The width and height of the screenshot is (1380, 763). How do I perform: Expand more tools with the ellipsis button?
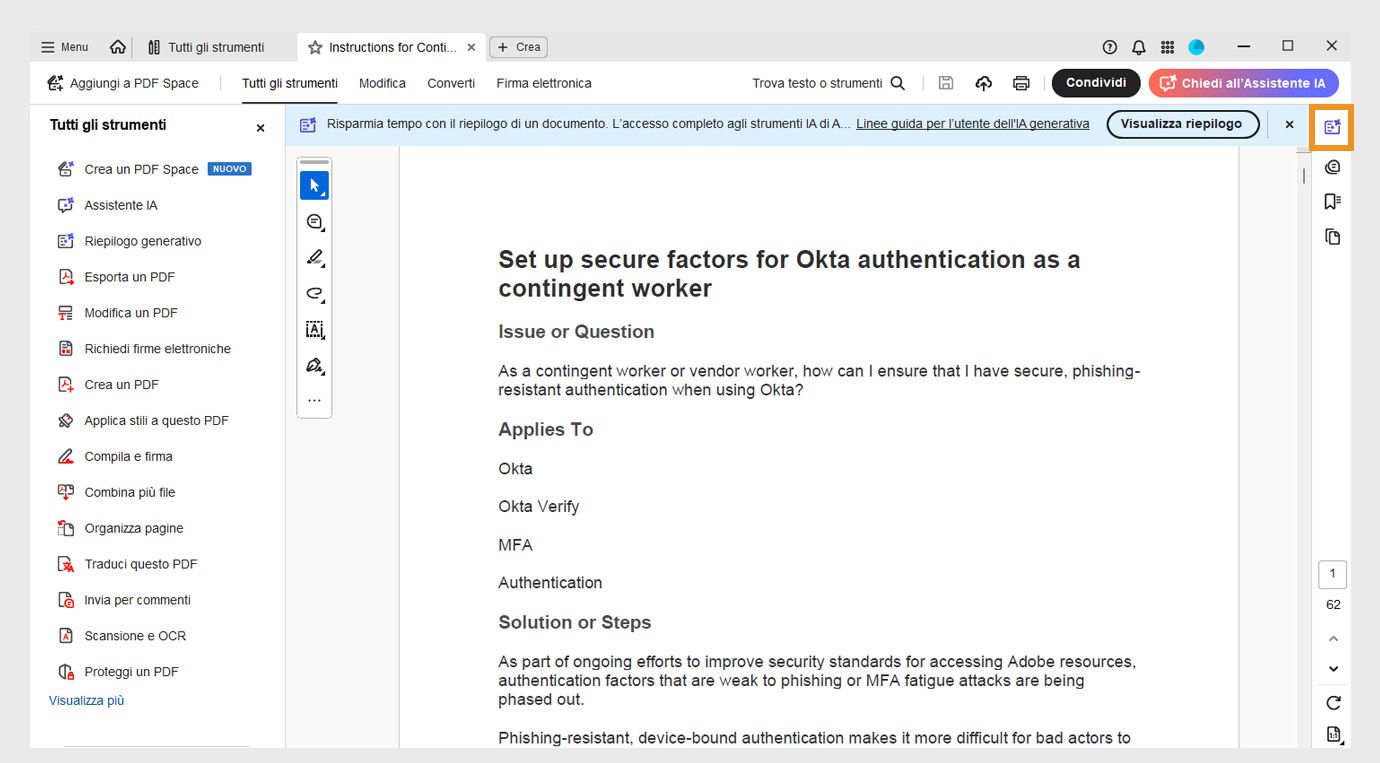314,400
